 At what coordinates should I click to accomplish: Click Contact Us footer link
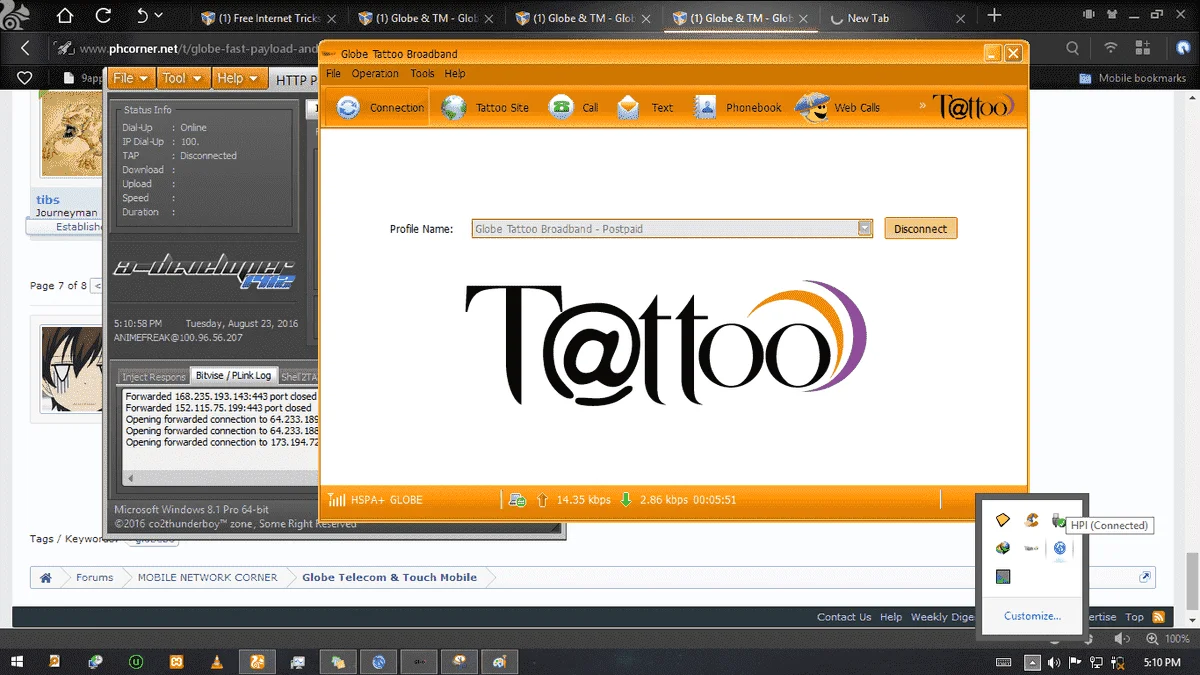844,617
